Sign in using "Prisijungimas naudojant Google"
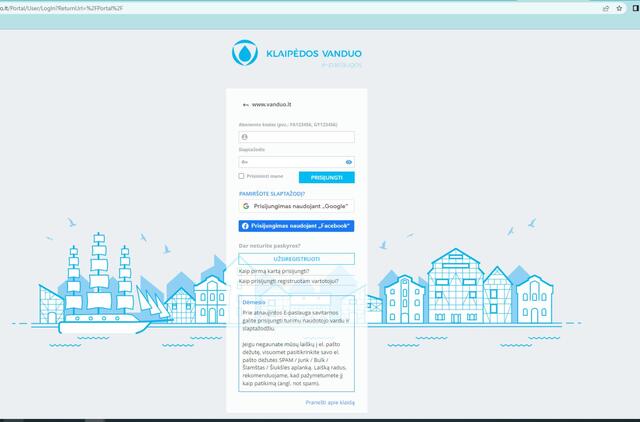Image resolution: width=640 pixels, height=422 pixels. click(x=297, y=206)
